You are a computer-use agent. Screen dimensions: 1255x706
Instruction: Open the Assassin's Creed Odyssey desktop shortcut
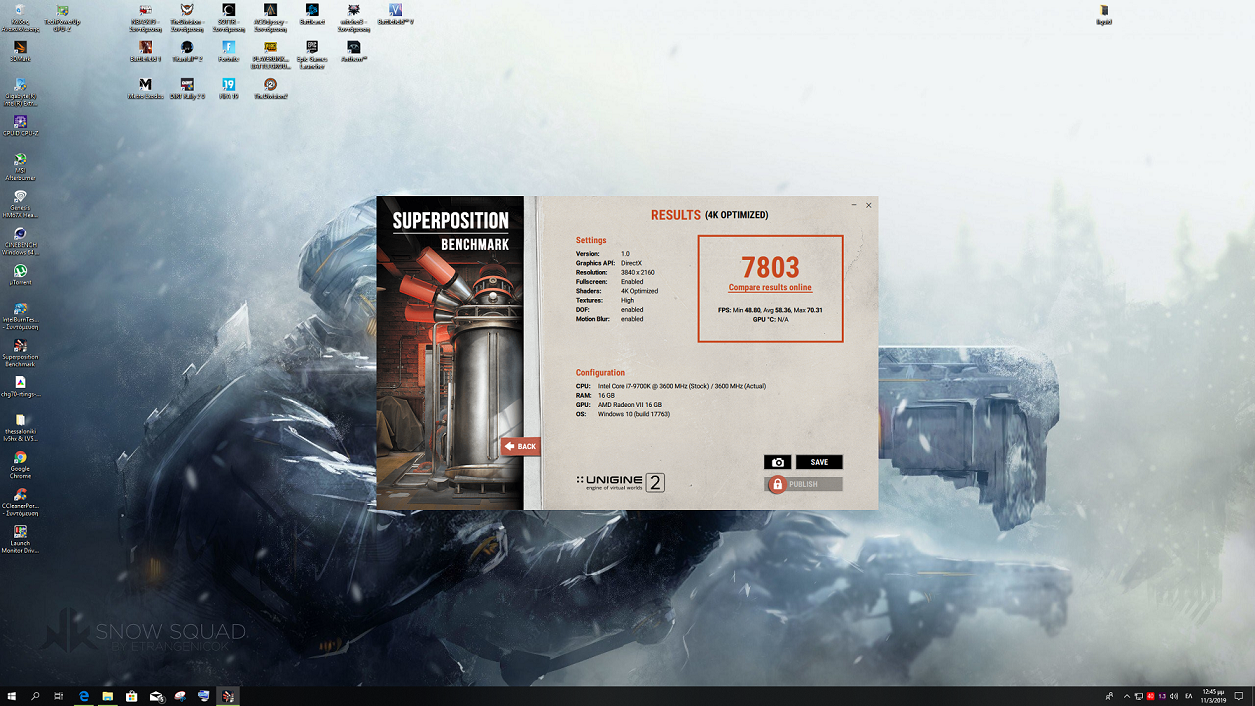270,18
